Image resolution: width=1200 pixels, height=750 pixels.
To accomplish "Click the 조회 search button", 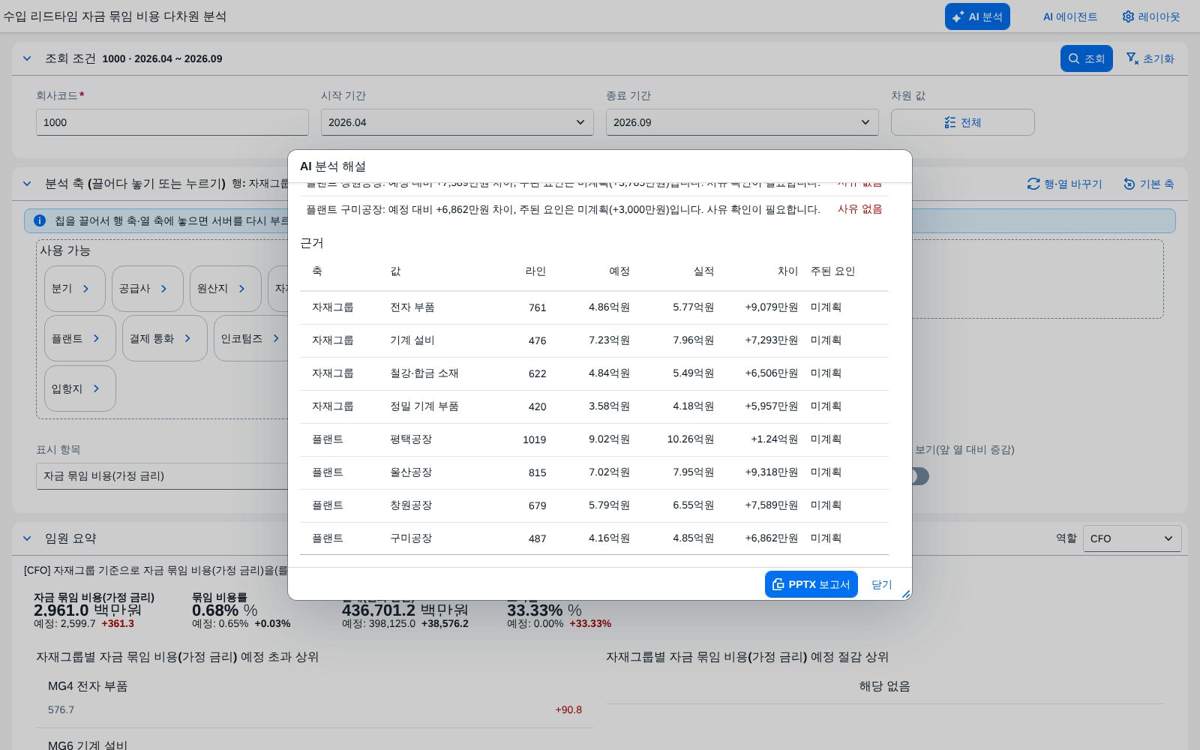I will coord(1086,58).
